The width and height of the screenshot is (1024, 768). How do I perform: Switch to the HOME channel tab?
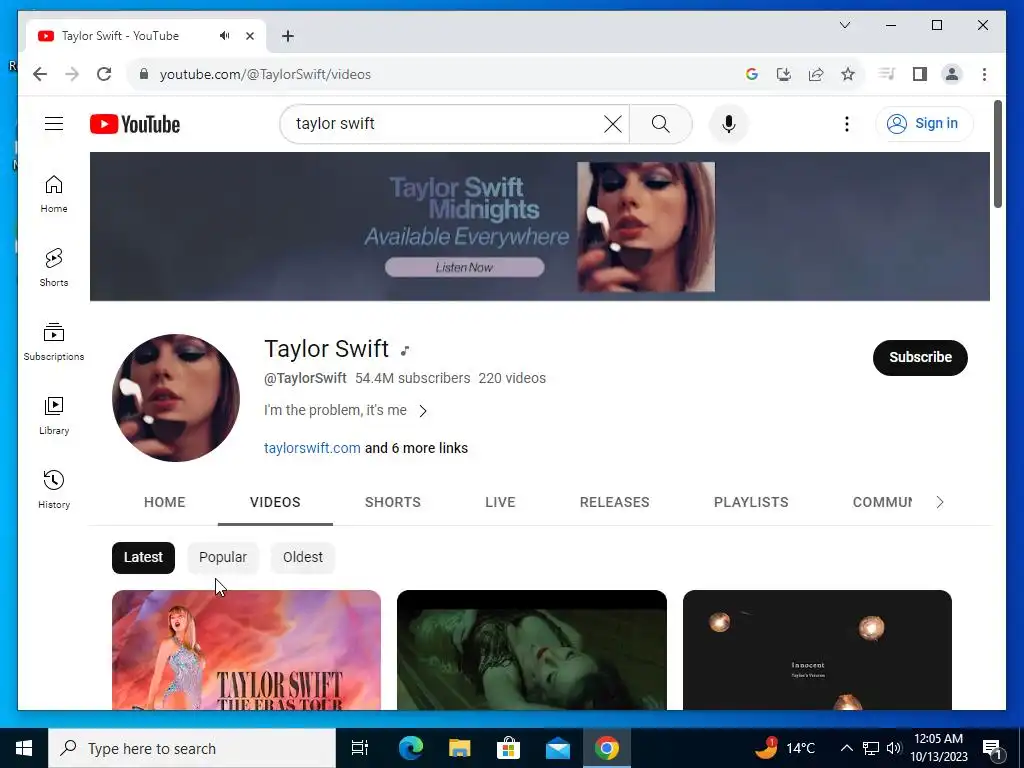(165, 502)
